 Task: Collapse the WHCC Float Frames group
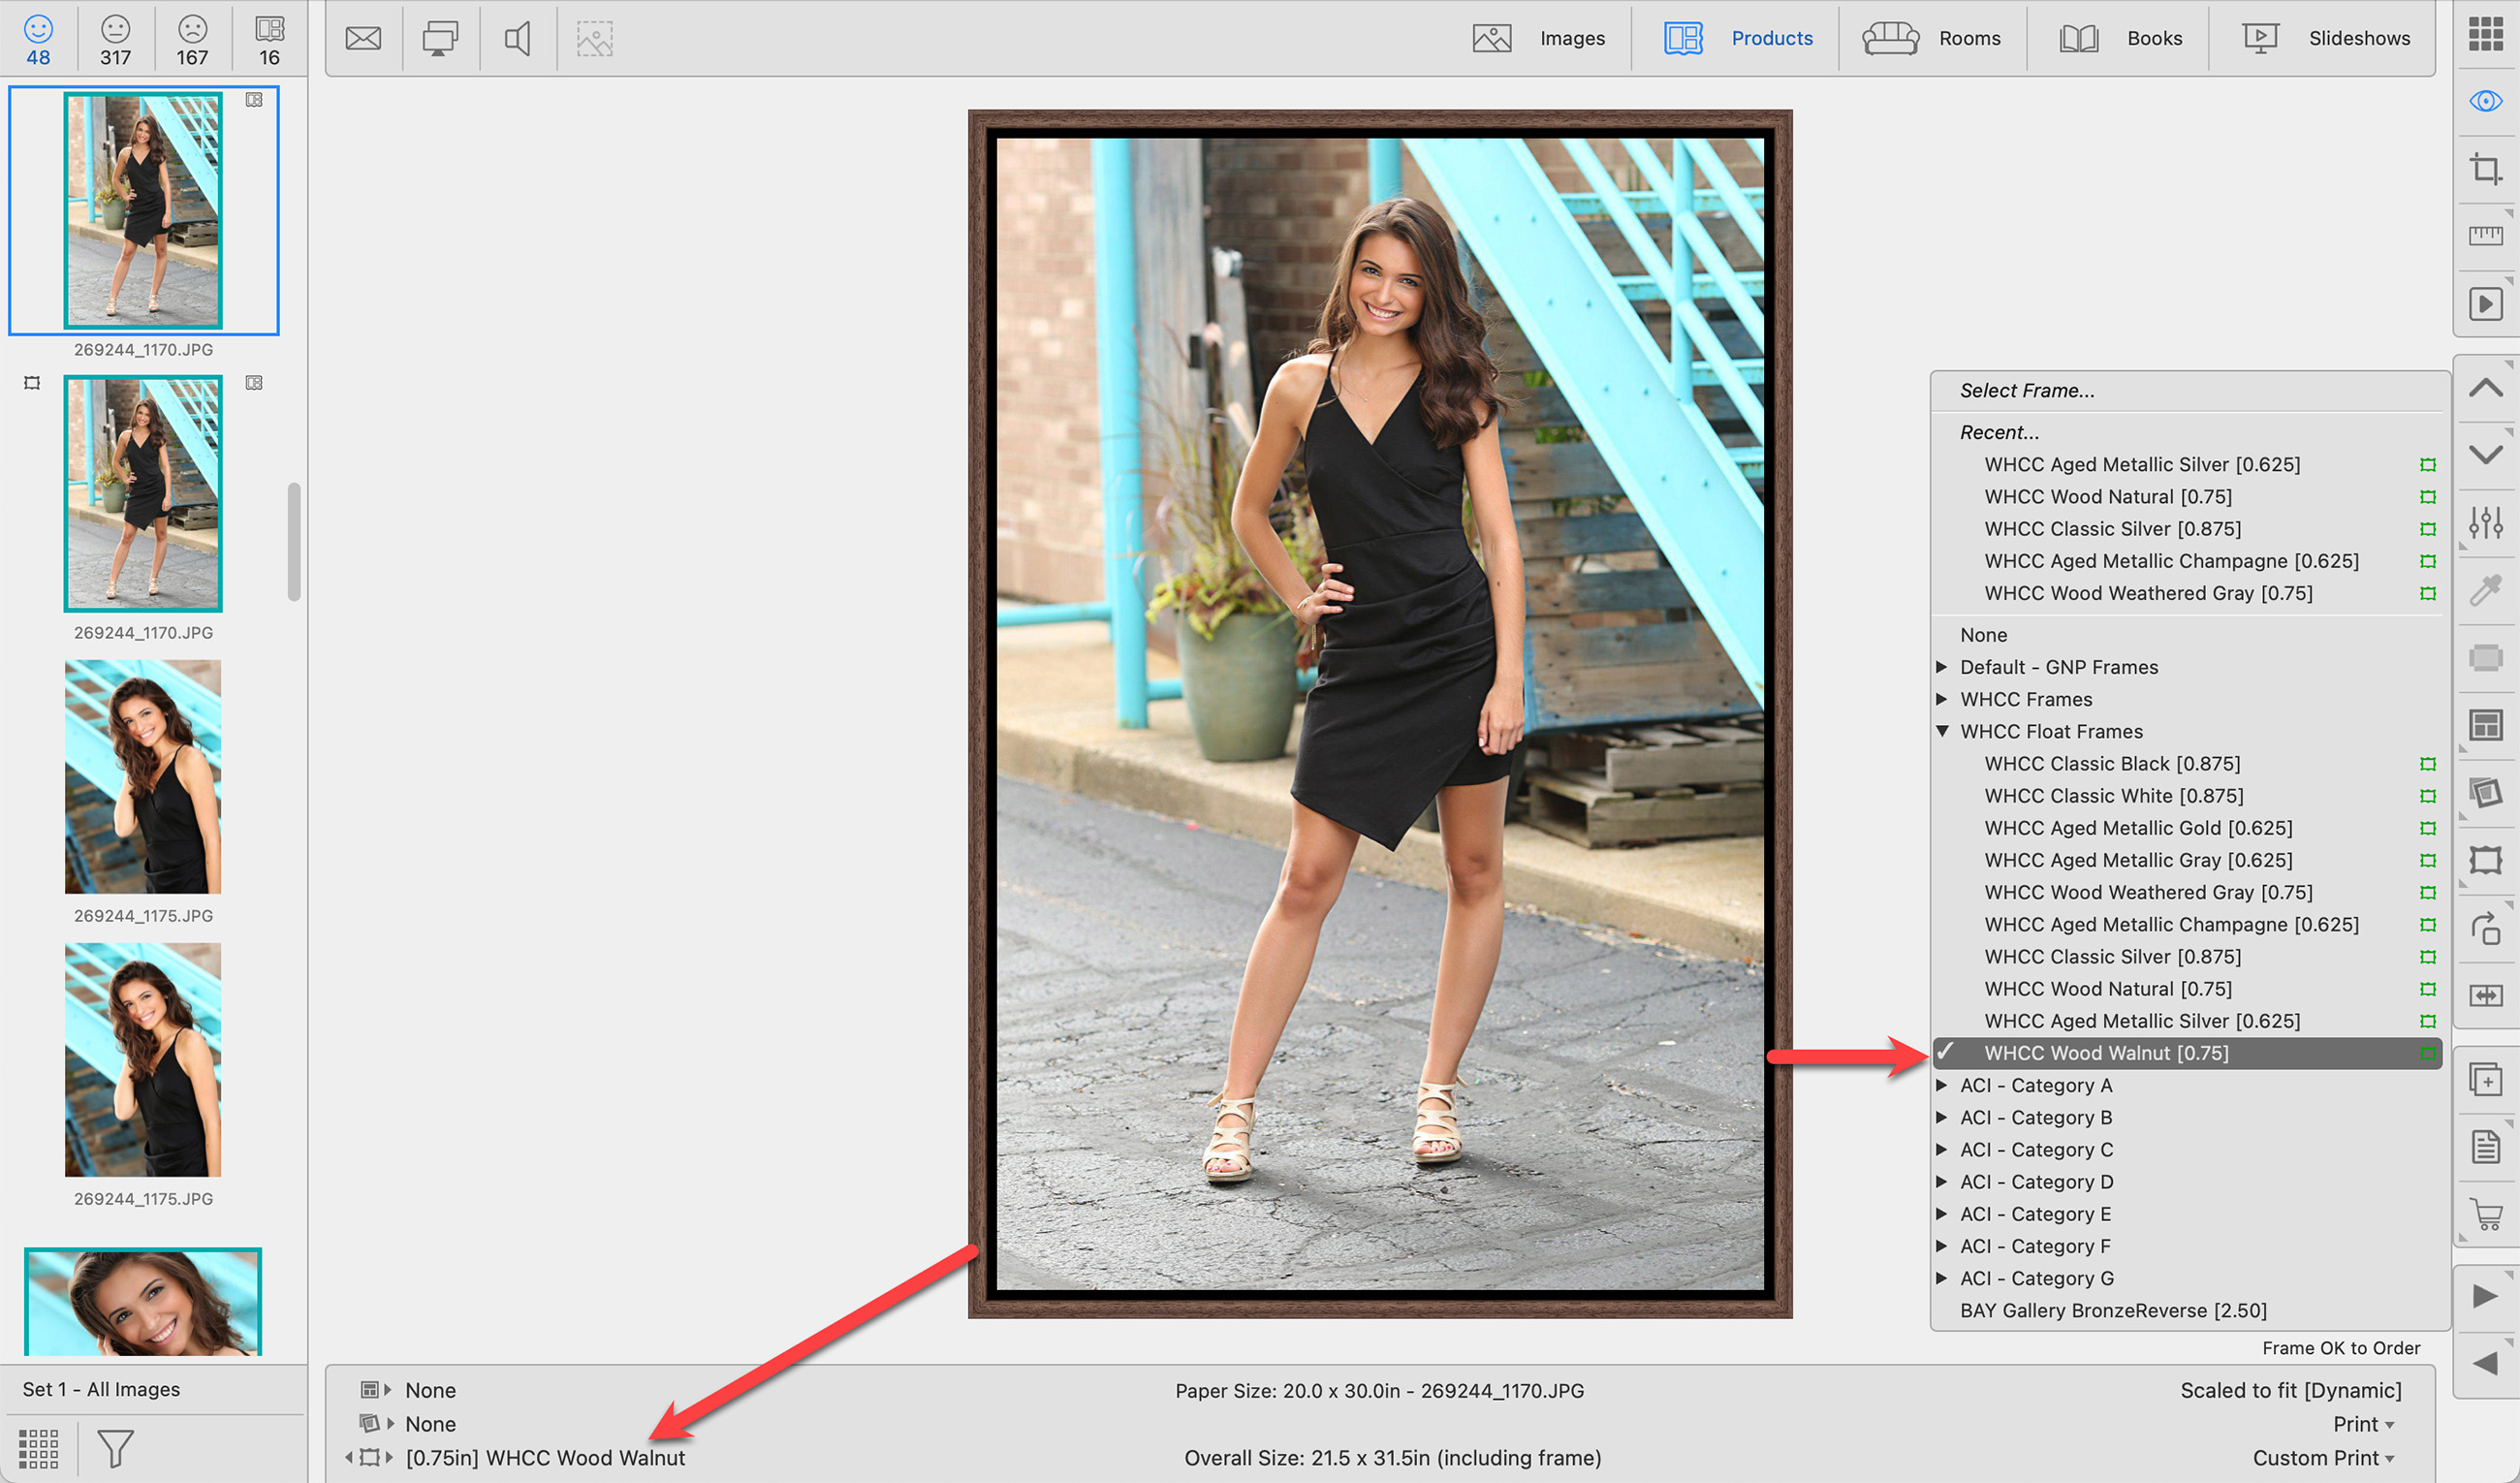tap(1941, 731)
